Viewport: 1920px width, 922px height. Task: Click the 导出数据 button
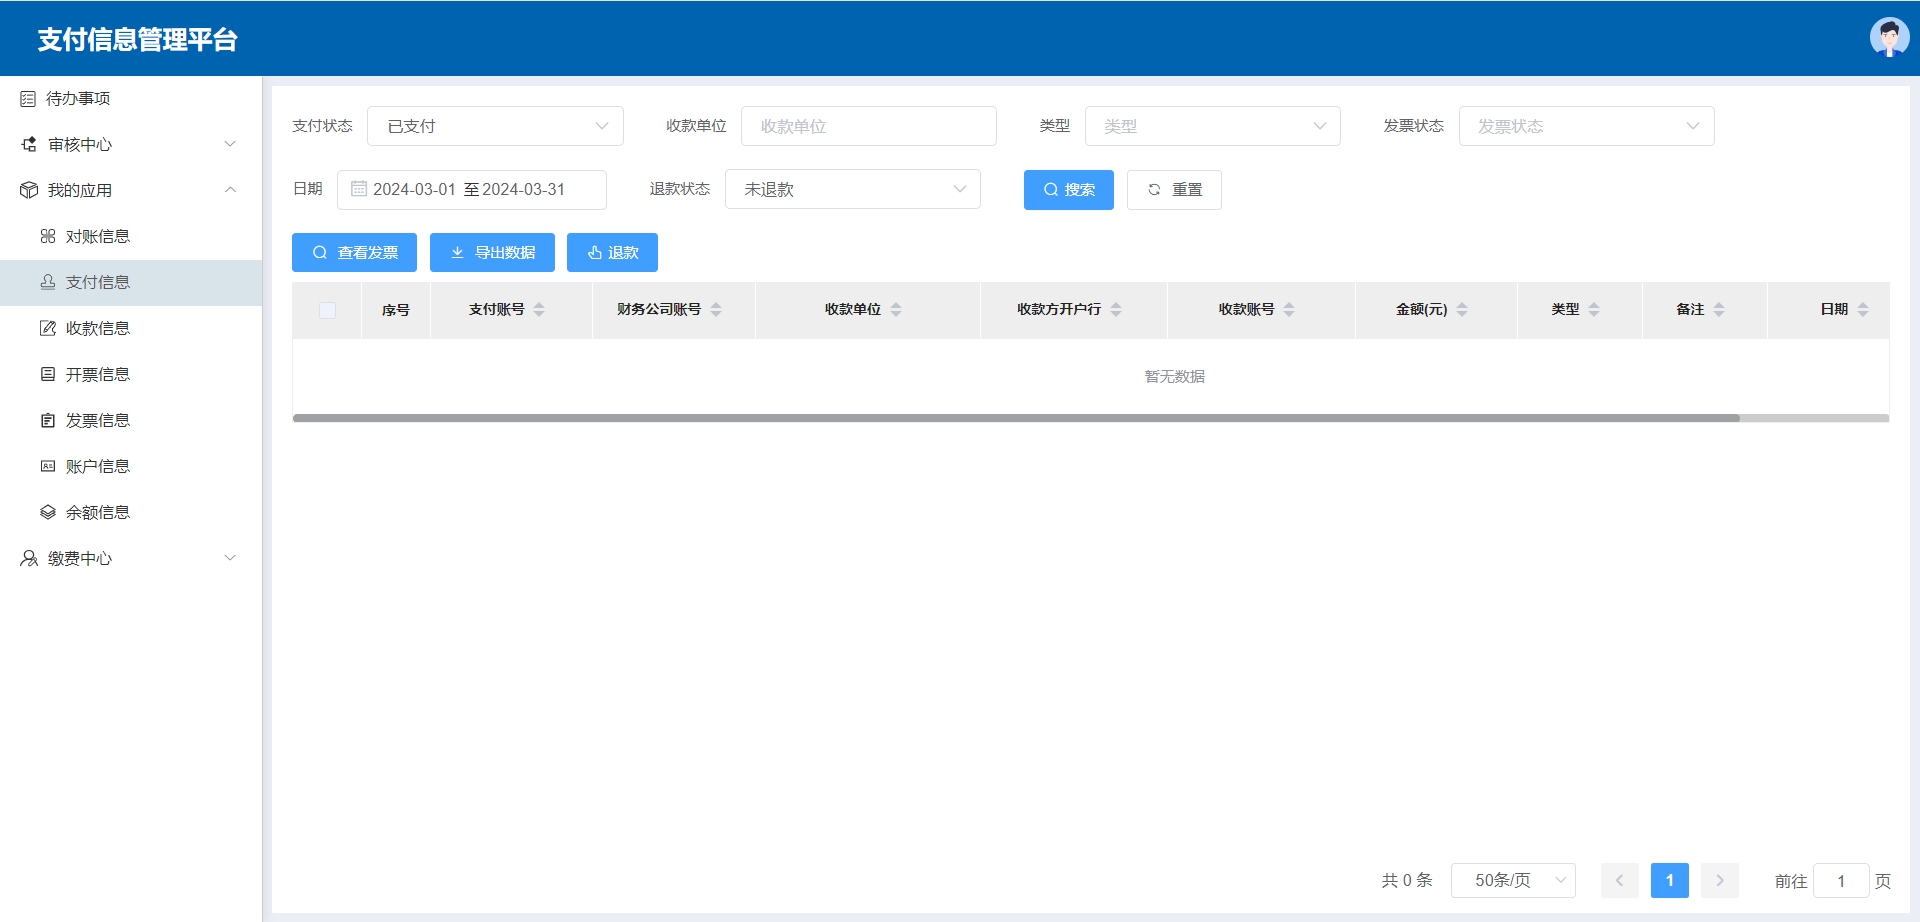point(492,252)
